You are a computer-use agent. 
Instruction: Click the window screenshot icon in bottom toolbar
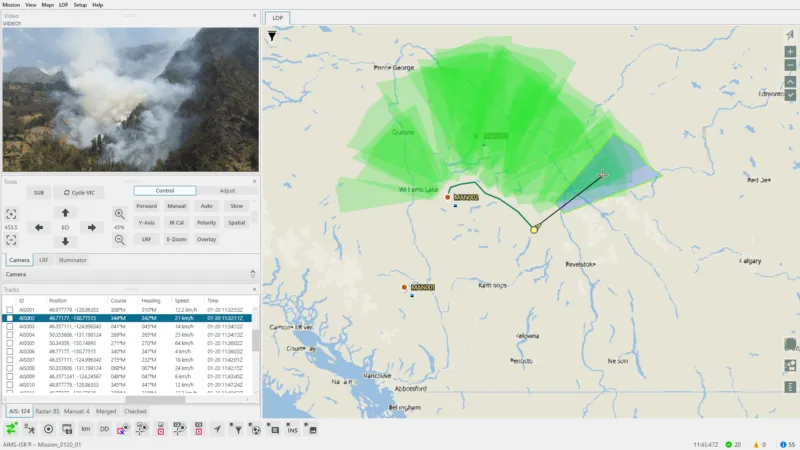67,430
